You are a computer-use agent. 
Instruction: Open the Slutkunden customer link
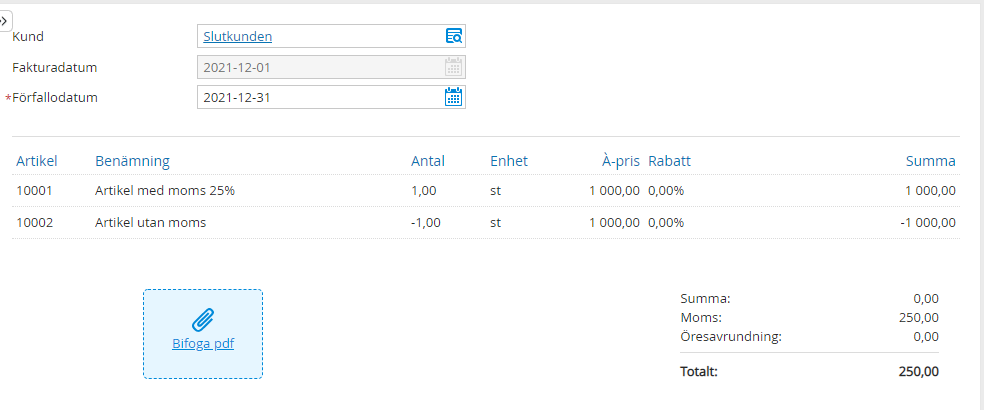click(x=238, y=37)
